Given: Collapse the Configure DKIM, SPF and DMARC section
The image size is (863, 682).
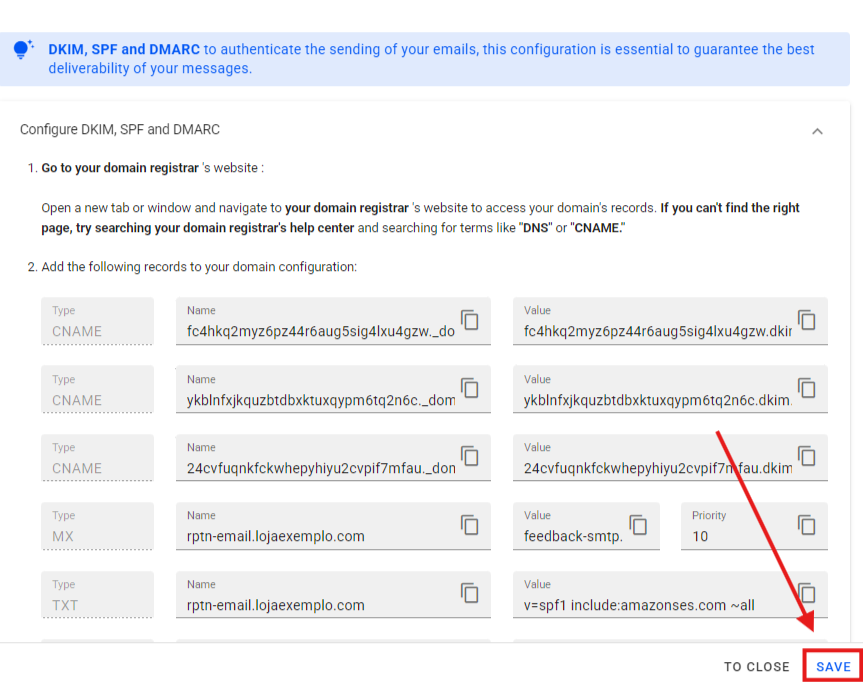Looking at the screenshot, I should tap(817, 131).
